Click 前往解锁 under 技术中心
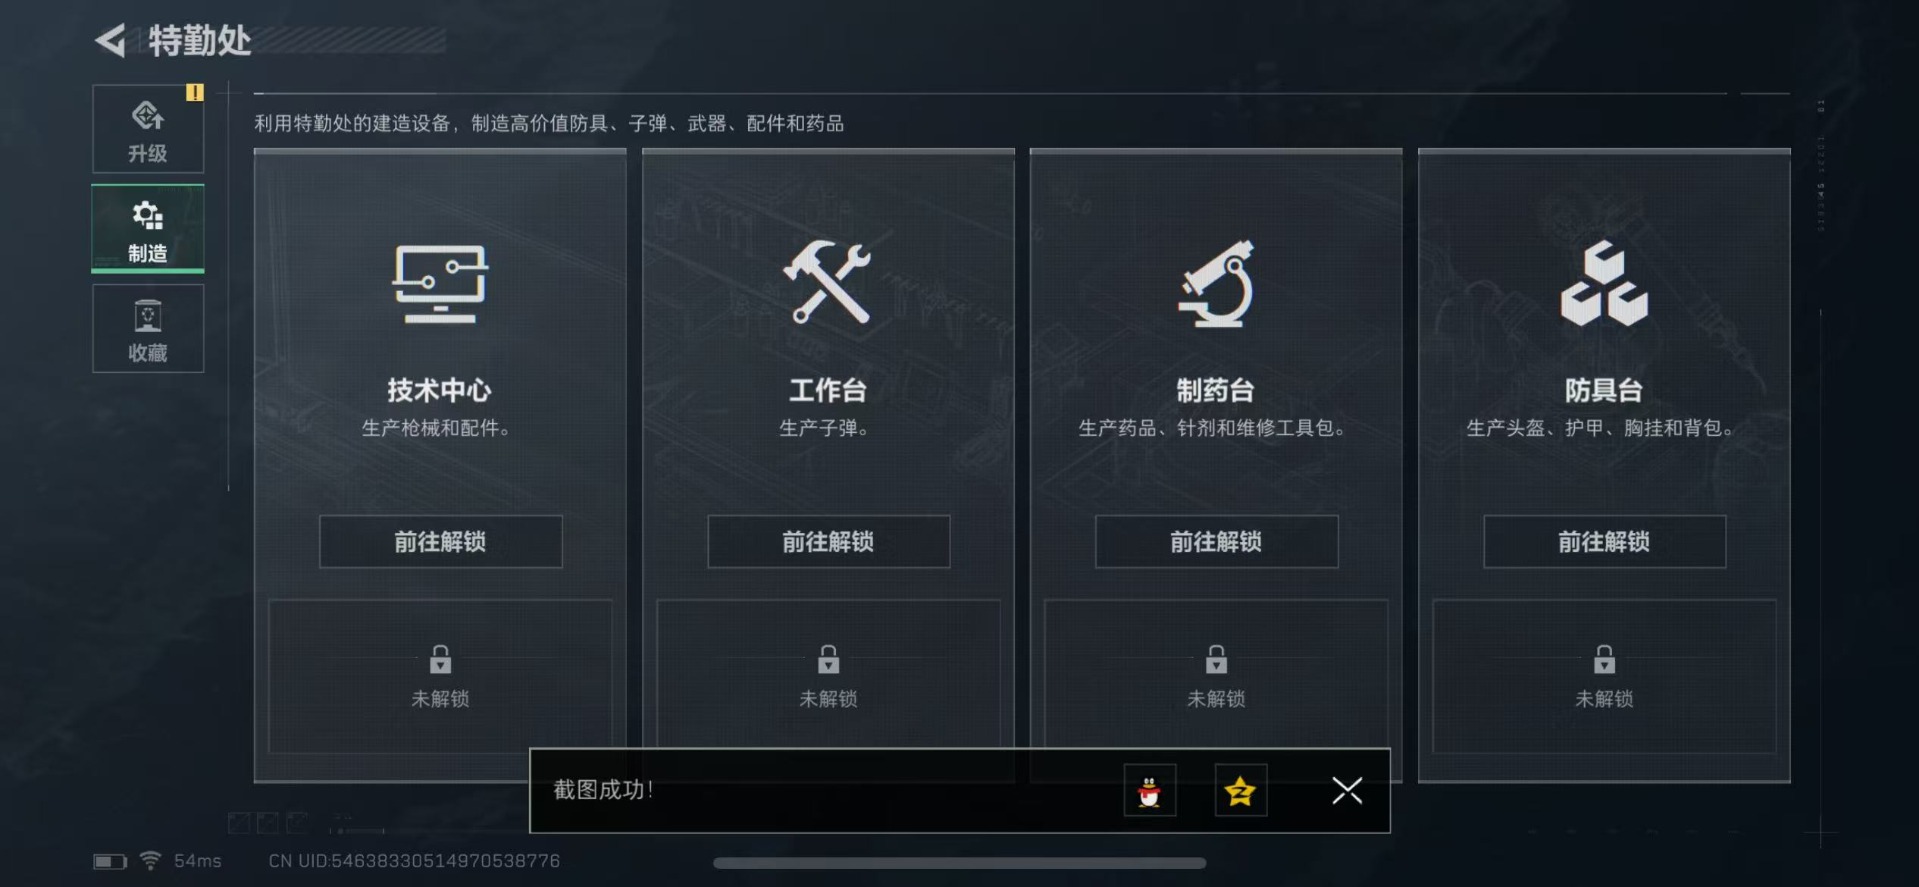1919x887 pixels. click(440, 542)
